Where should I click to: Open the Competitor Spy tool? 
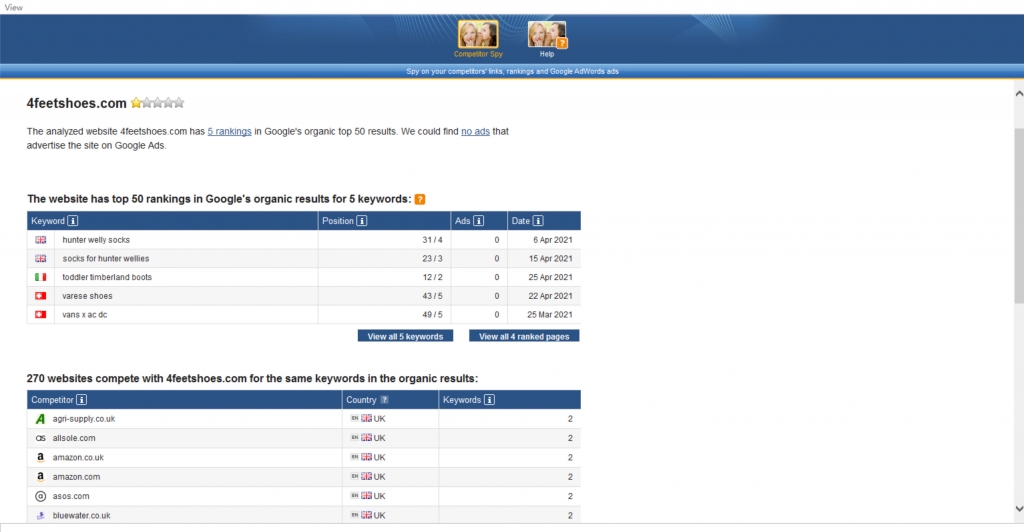coord(478,39)
